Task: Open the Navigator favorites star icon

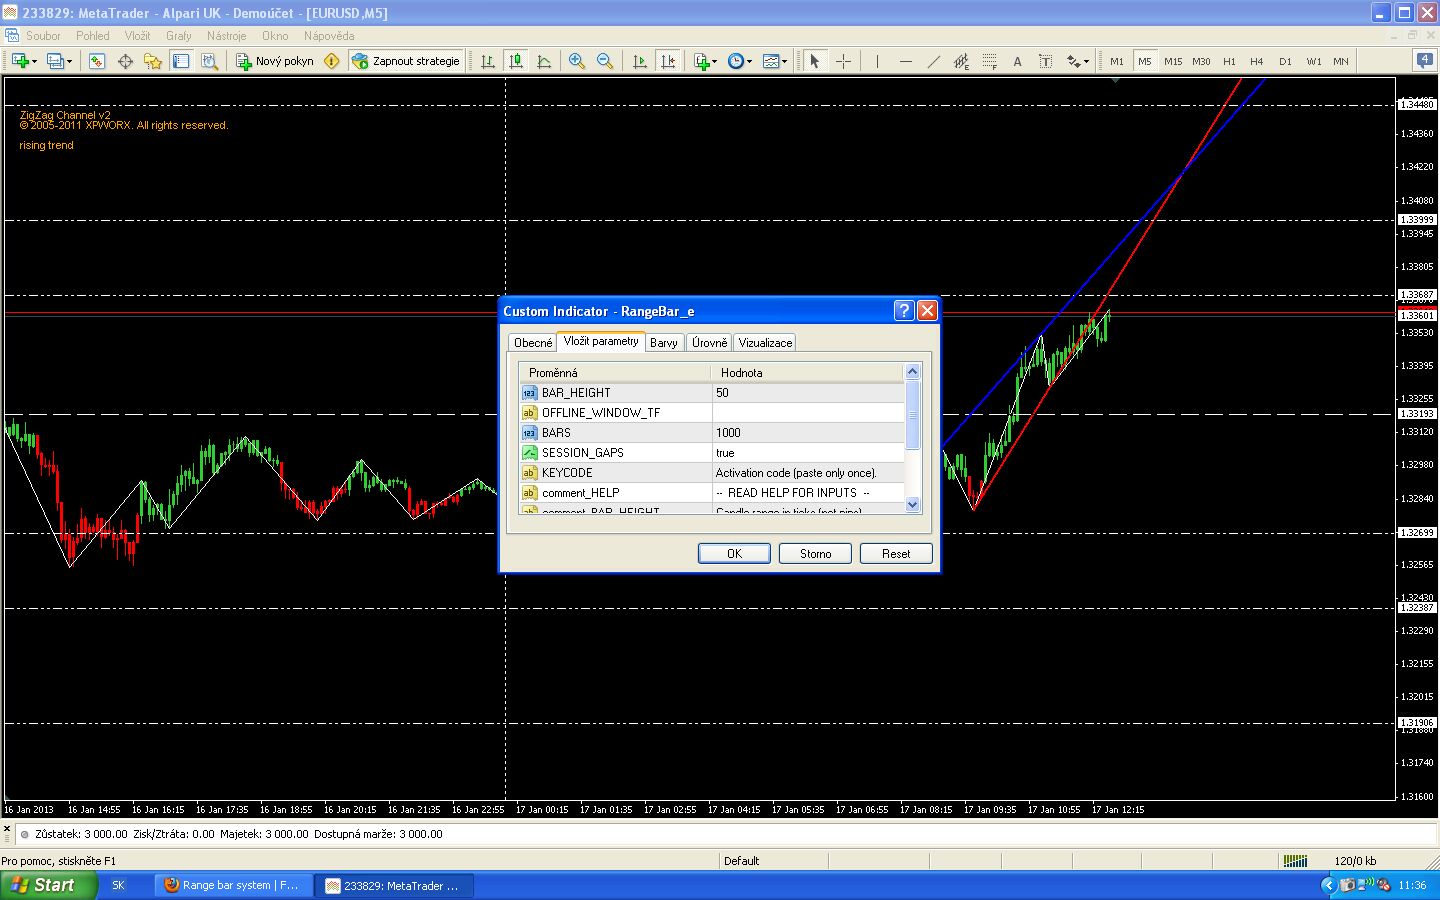Action: (153, 61)
